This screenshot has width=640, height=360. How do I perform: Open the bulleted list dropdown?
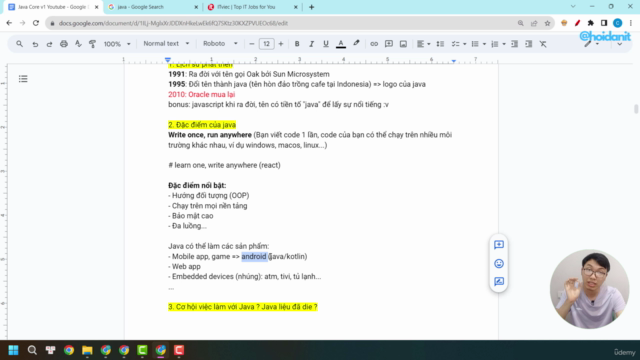[478, 44]
